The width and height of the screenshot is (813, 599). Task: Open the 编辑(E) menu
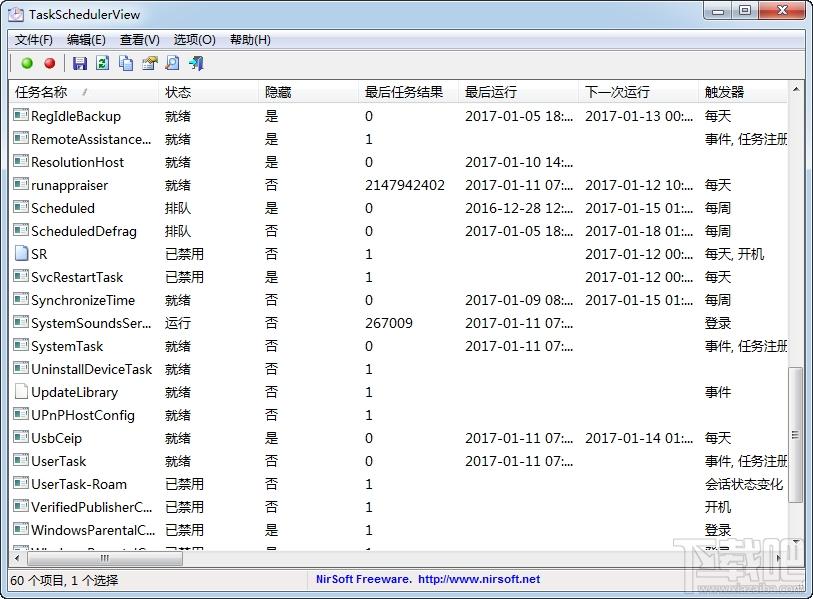point(86,40)
